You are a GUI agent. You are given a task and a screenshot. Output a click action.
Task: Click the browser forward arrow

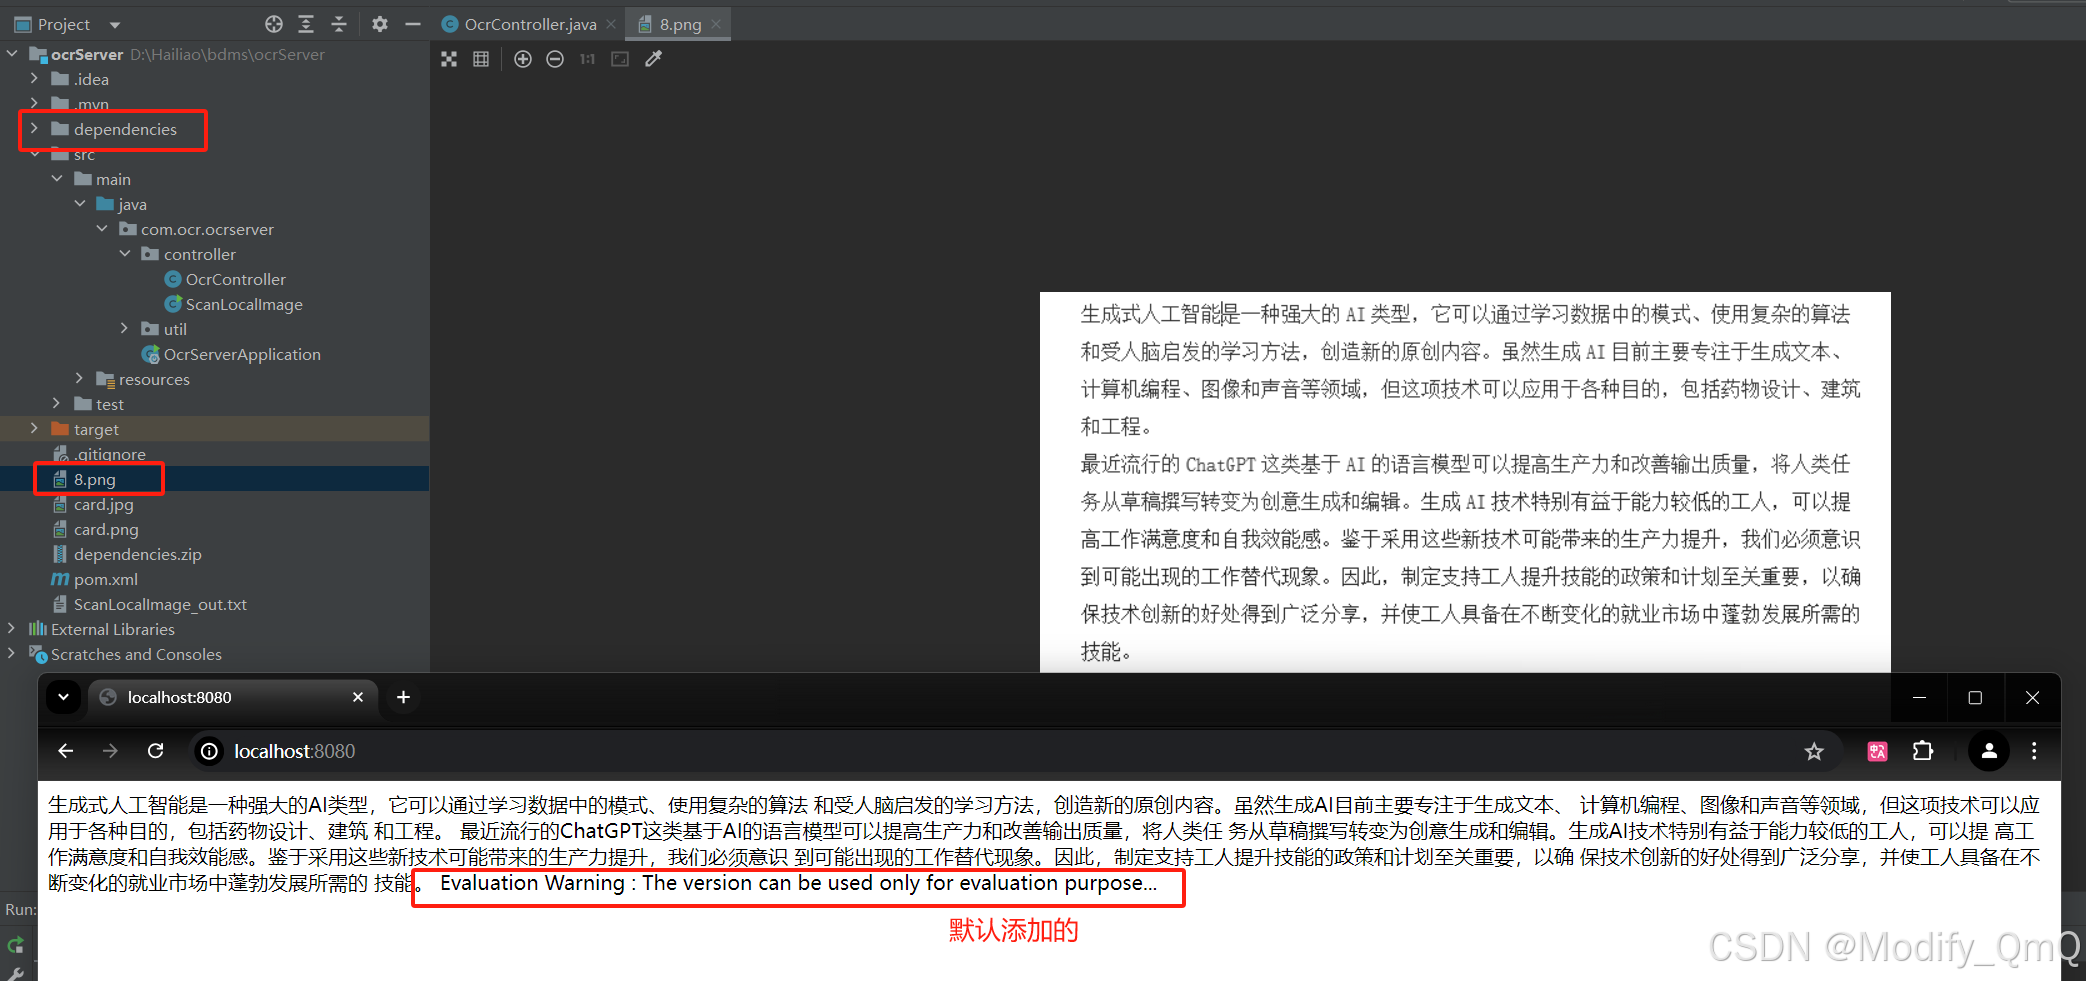110,751
